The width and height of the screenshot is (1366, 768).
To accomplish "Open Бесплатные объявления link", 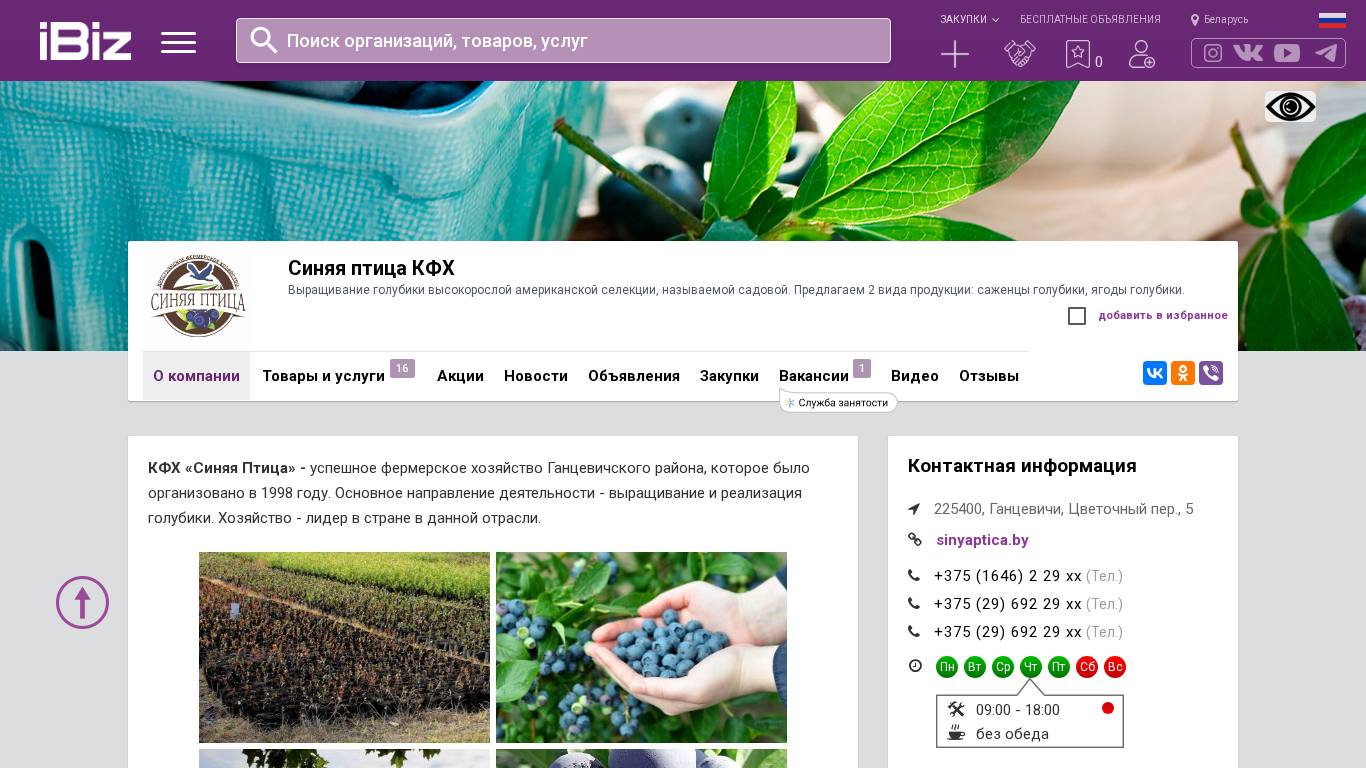I will [1090, 20].
